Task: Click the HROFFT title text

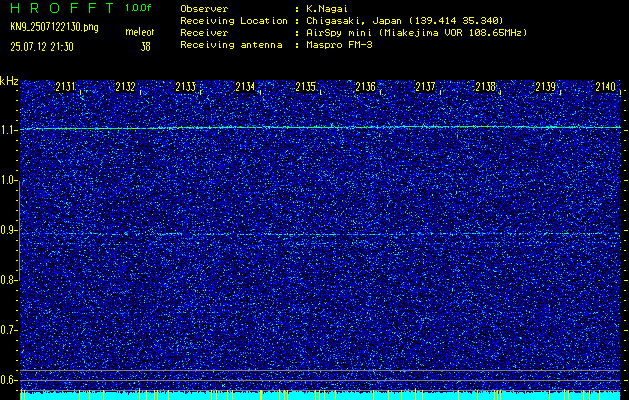Action: coord(61,8)
